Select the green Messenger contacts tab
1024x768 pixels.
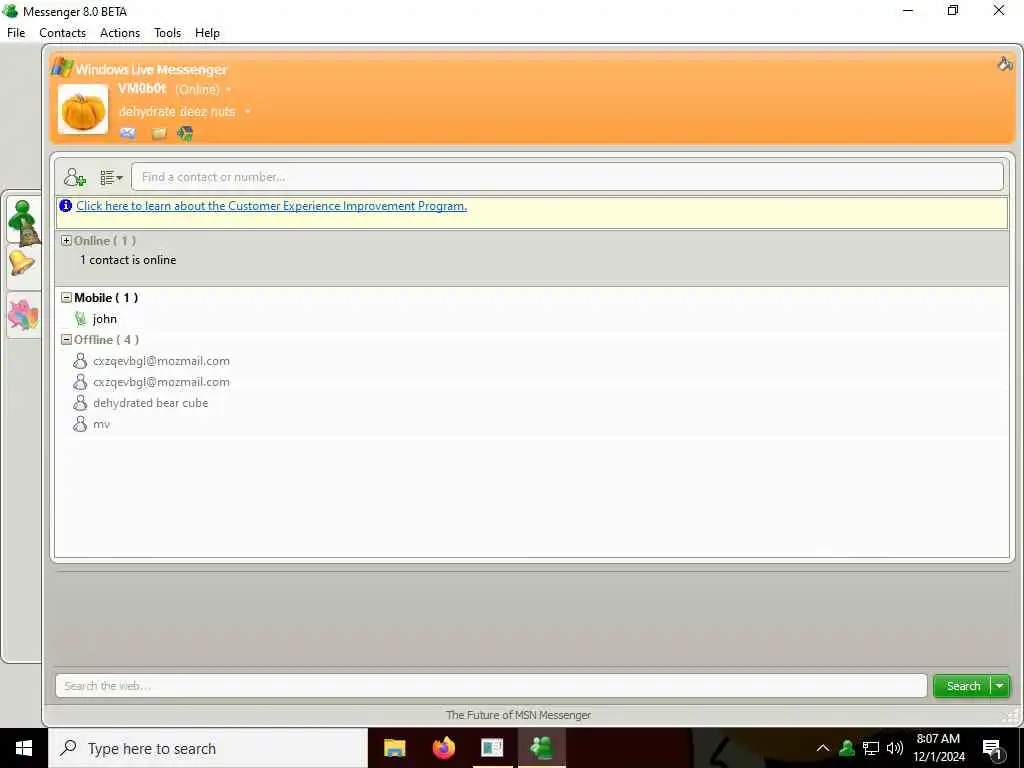tap(24, 221)
